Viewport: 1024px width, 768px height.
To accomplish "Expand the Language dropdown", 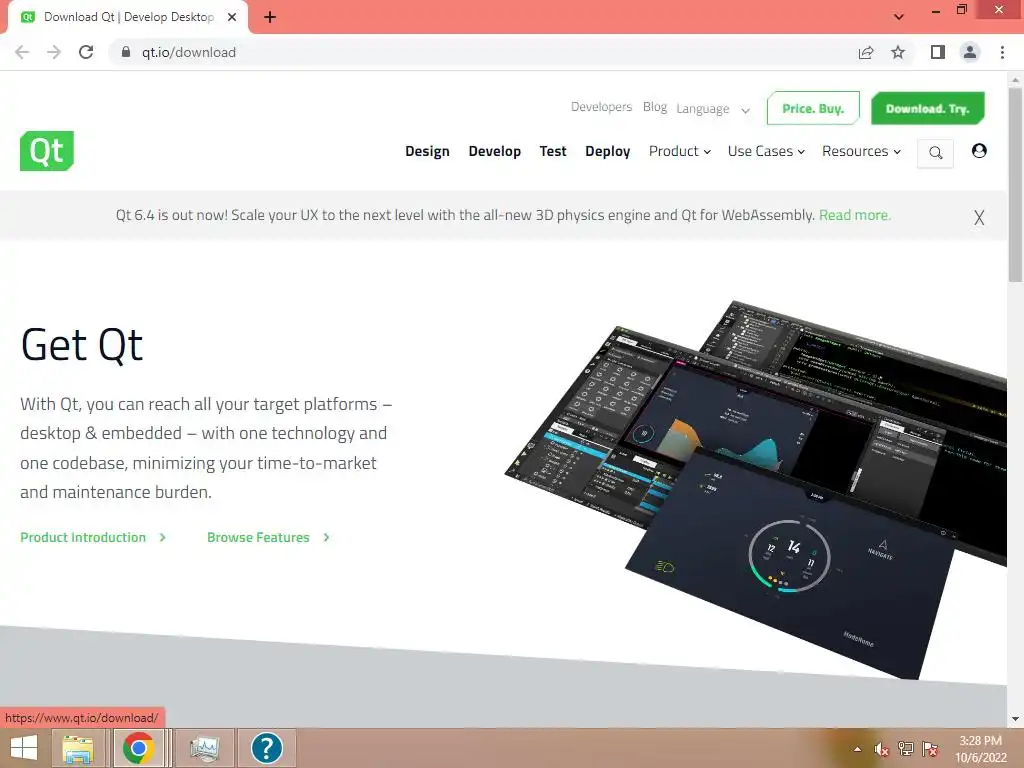I will (712, 109).
